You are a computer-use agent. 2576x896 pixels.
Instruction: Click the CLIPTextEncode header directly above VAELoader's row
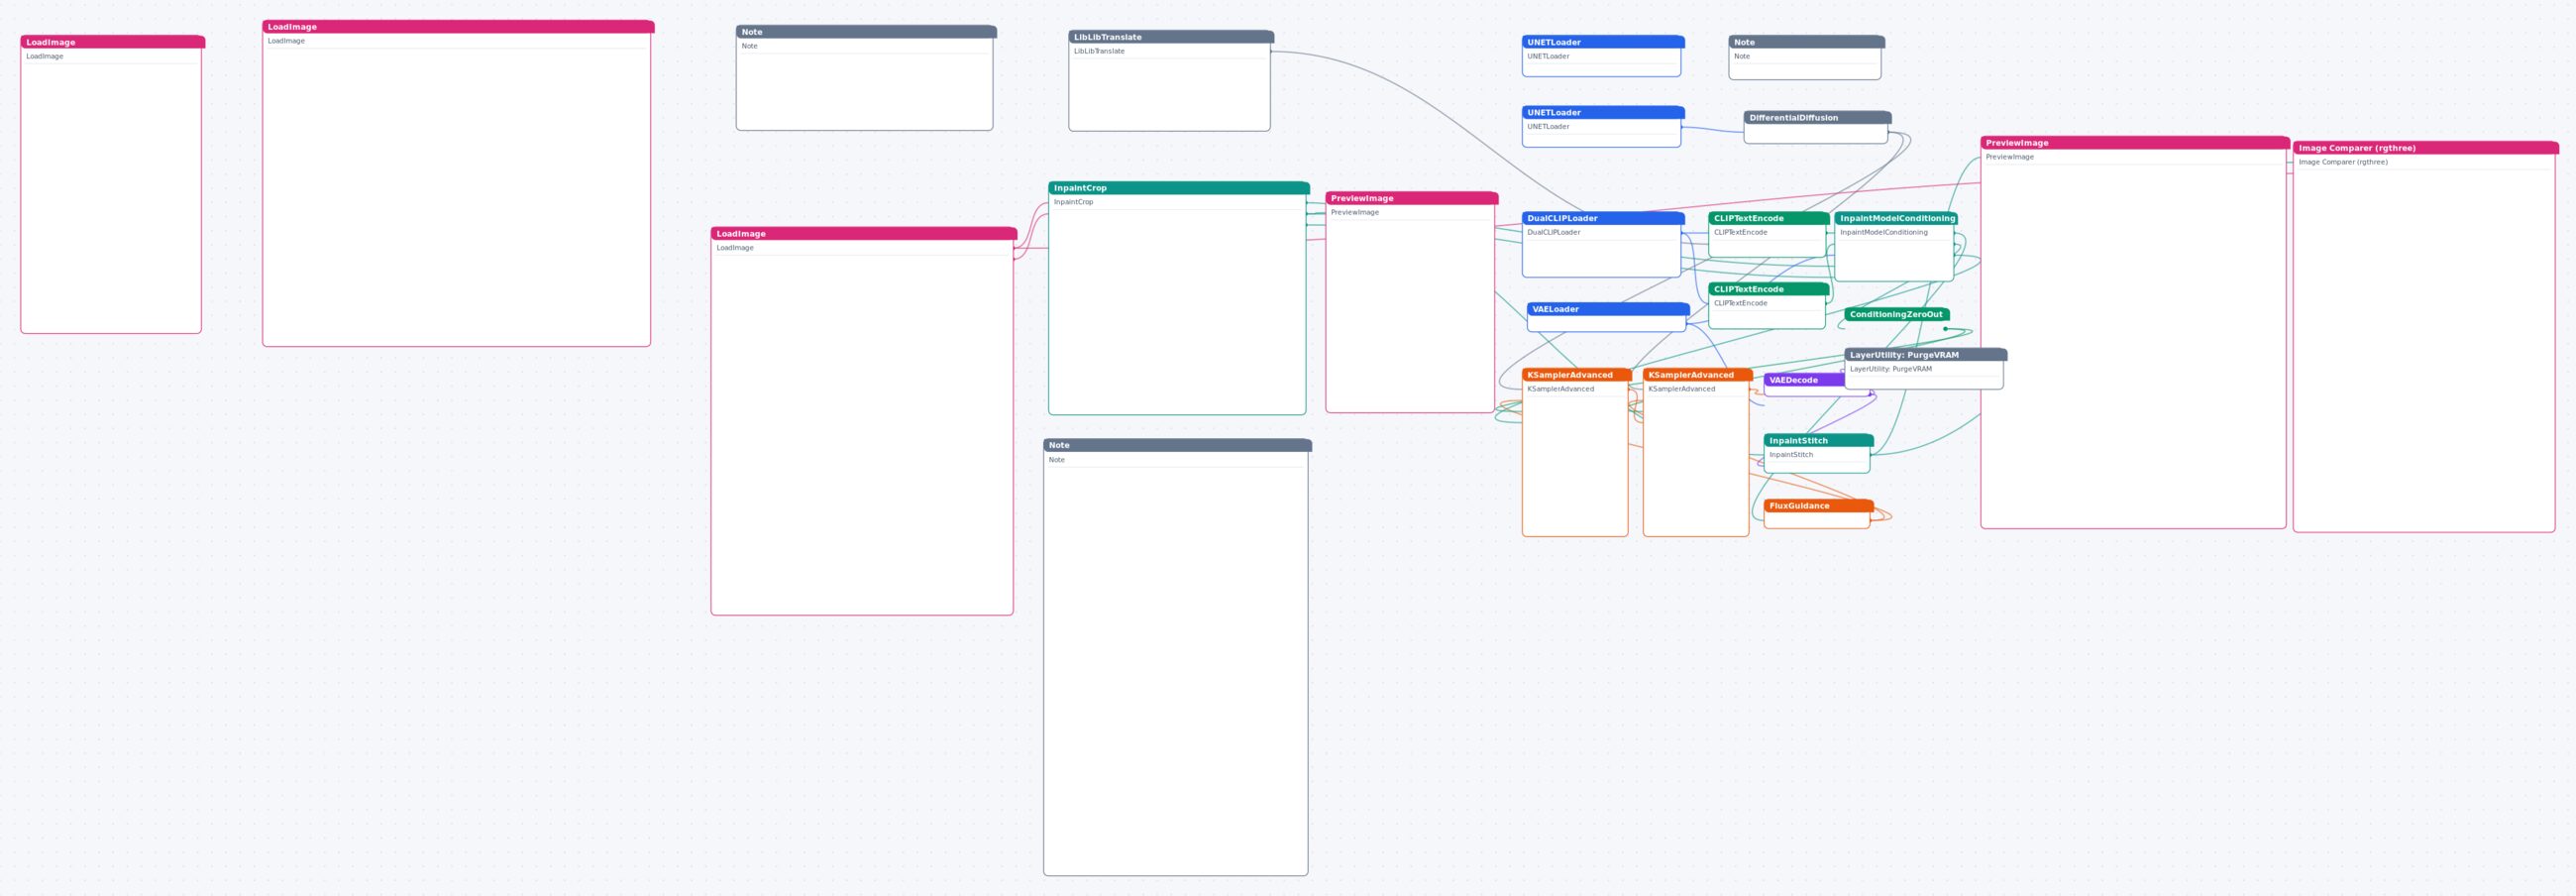(1768, 289)
